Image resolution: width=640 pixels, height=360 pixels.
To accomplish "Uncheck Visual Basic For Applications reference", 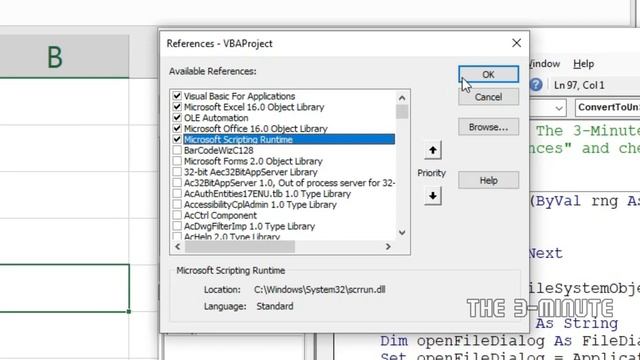I will [x=177, y=96].
